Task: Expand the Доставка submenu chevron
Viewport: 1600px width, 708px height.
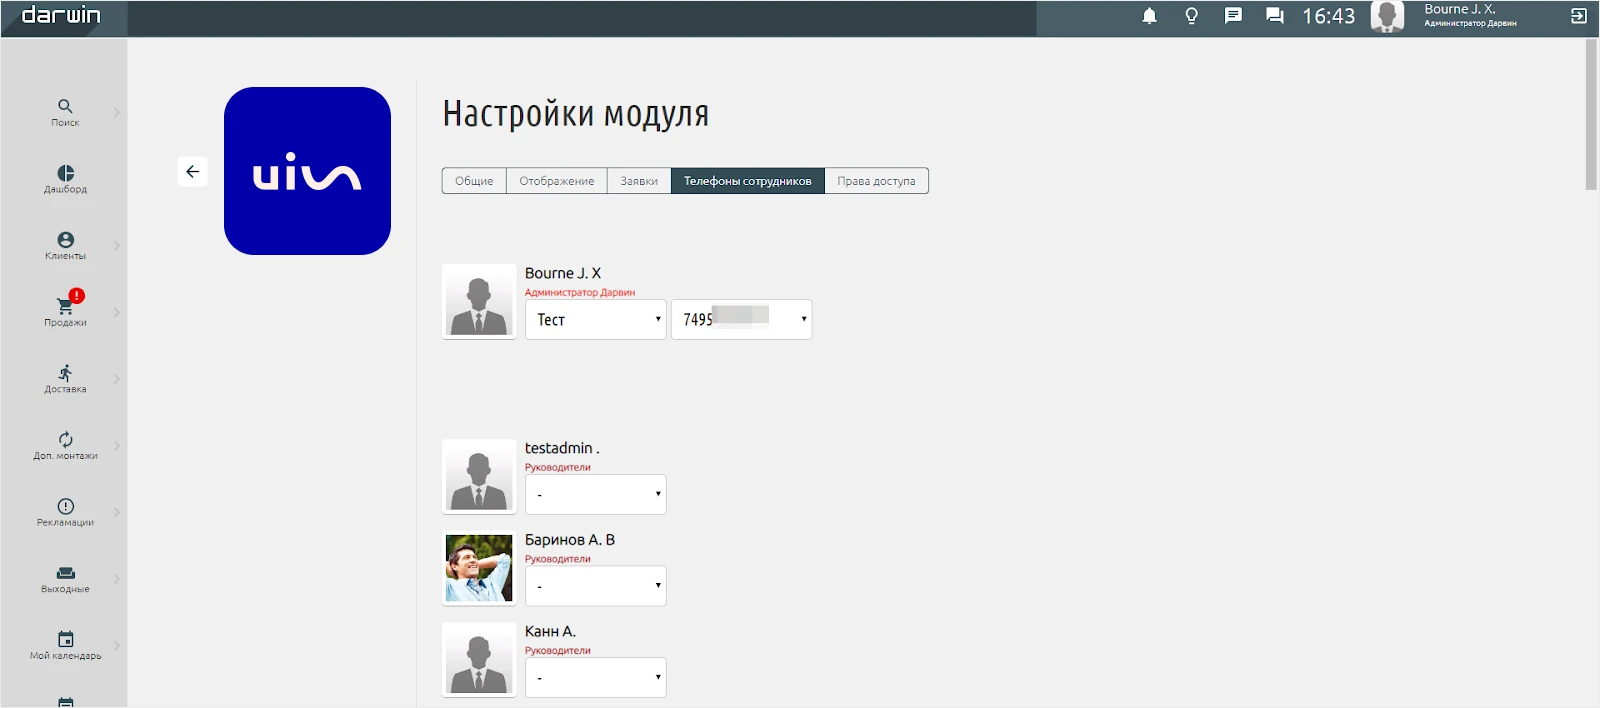Action: tap(117, 379)
